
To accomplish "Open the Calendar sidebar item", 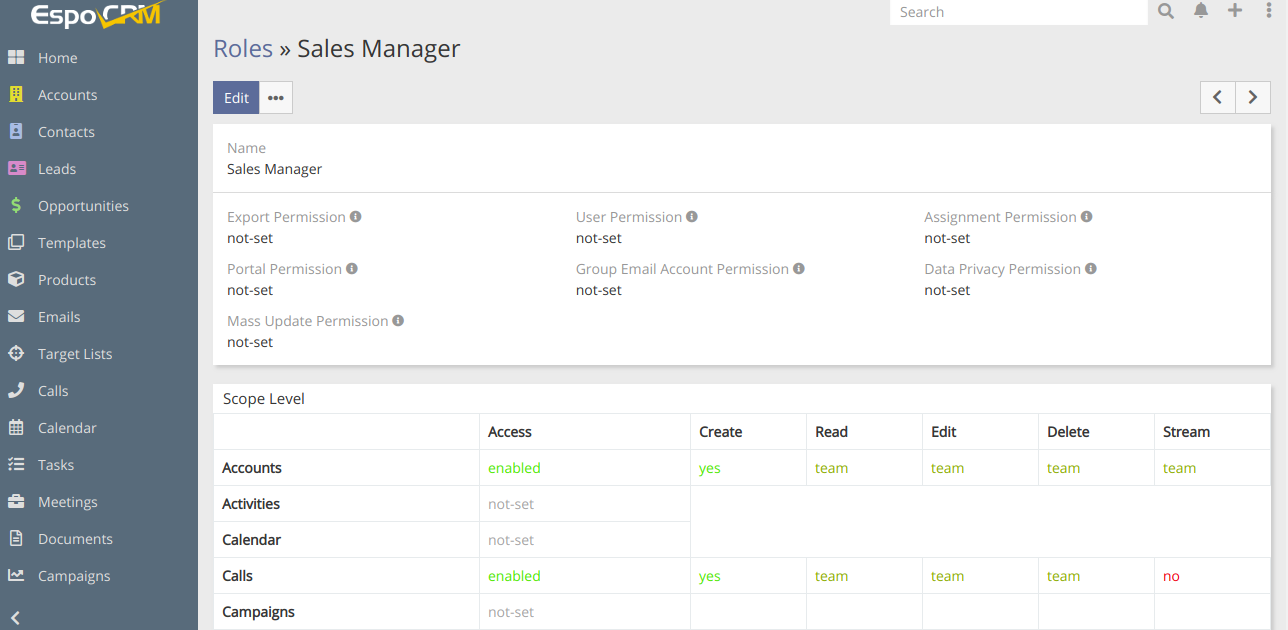I will click(x=67, y=428).
